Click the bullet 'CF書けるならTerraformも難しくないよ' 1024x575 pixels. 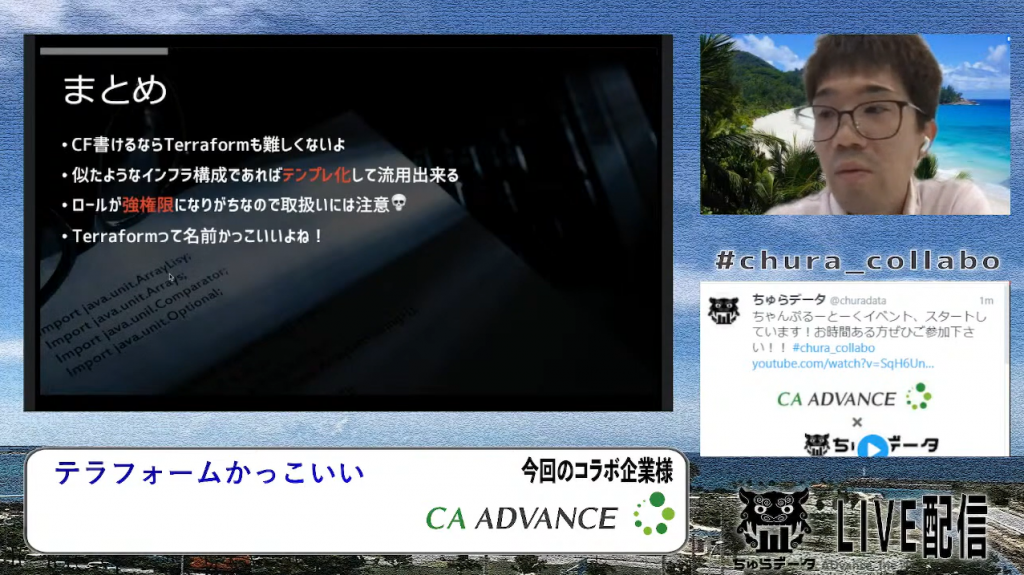(x=208, y=144)
